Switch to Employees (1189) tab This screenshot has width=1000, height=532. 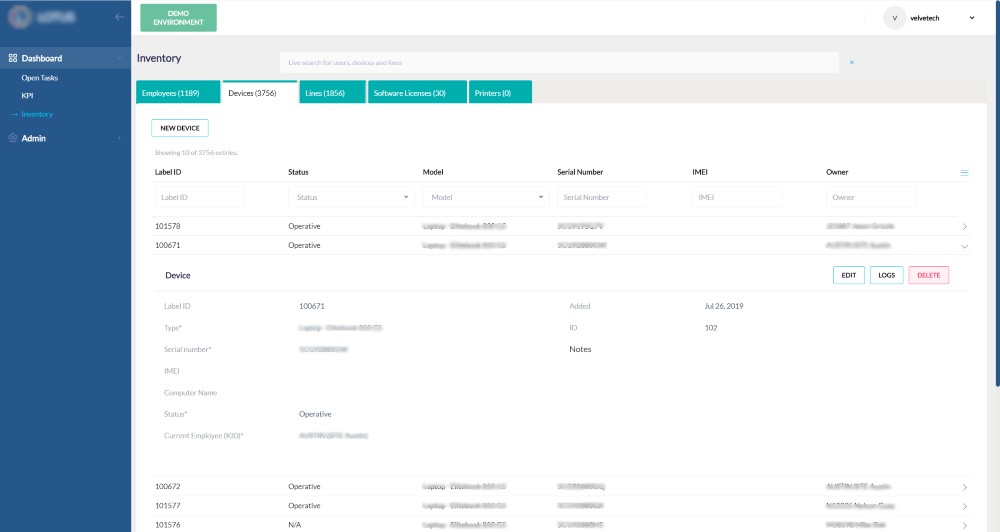click(178, 92)
